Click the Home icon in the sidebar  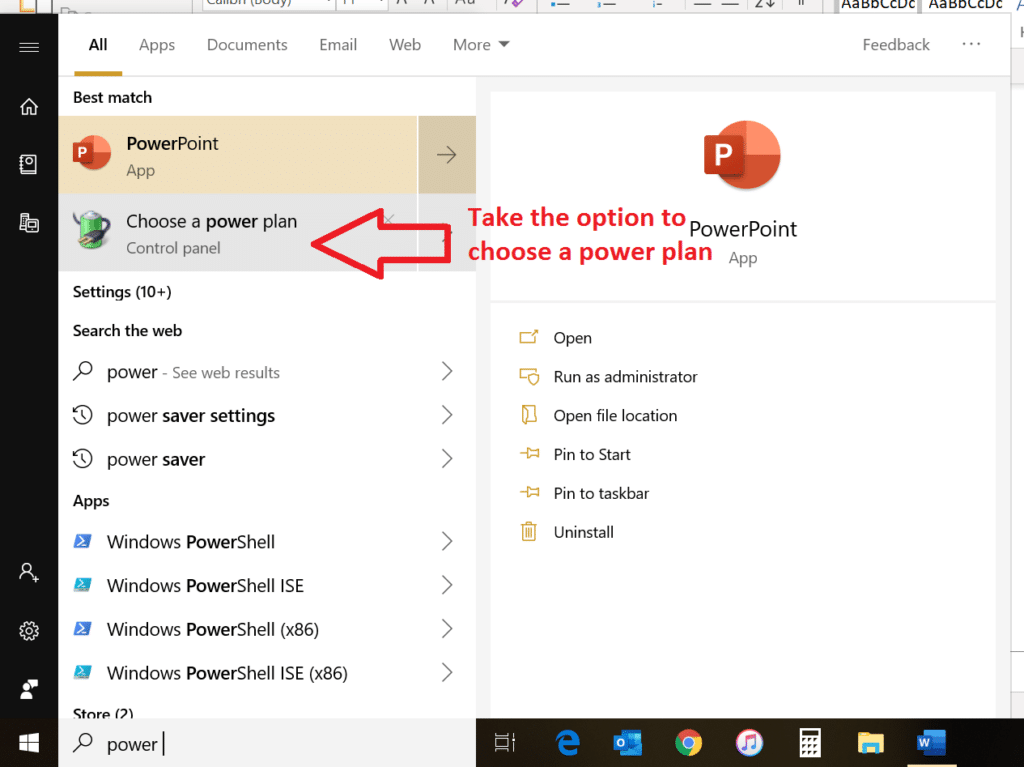coord(29,107)
